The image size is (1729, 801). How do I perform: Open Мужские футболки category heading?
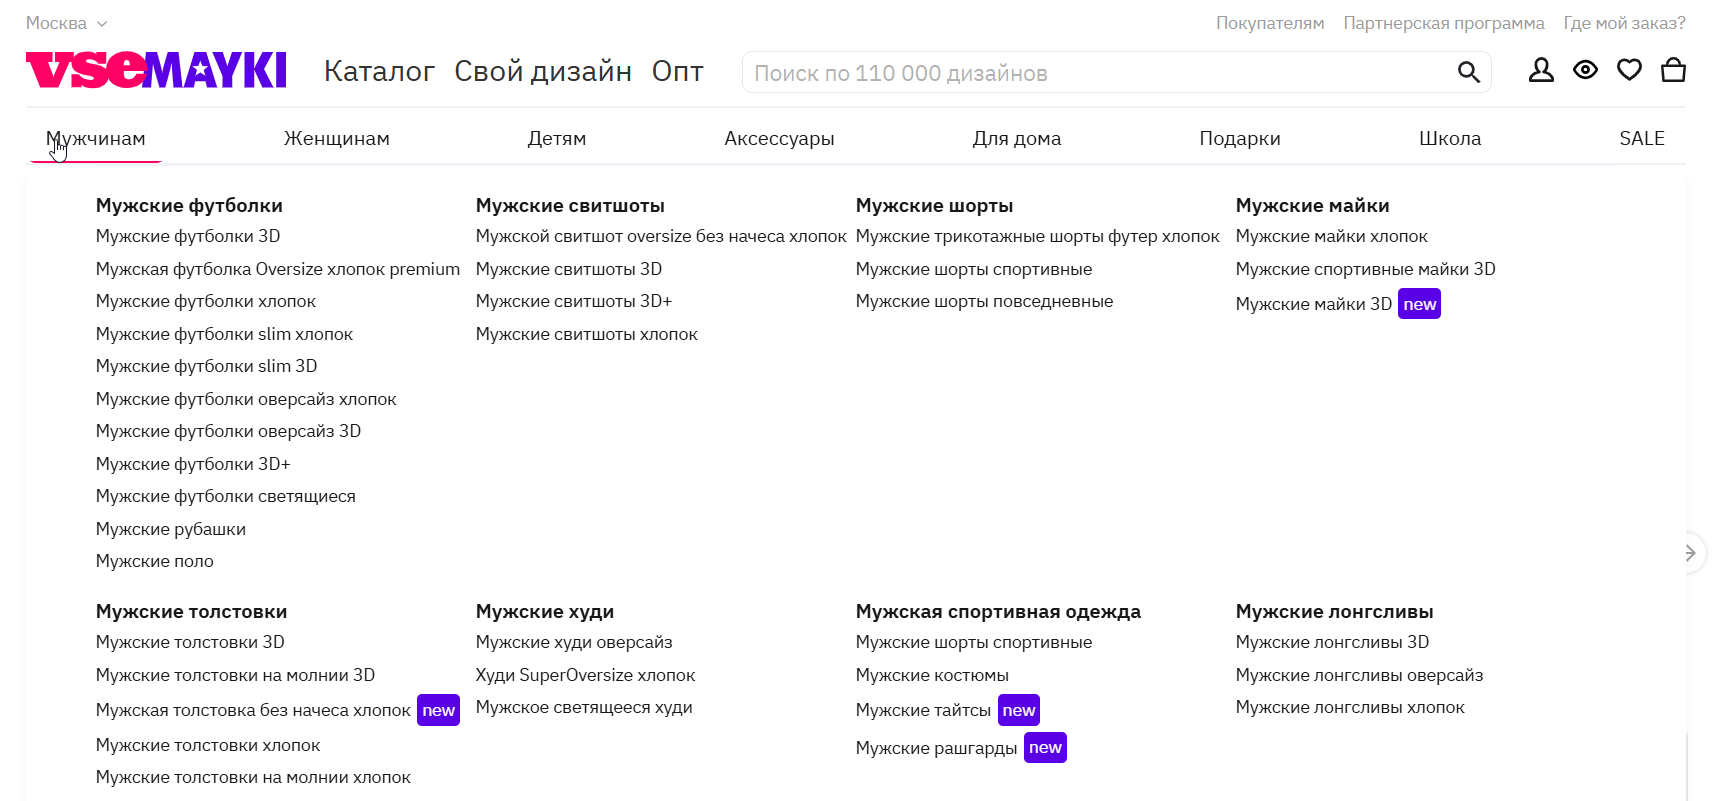tap(189, 205)
